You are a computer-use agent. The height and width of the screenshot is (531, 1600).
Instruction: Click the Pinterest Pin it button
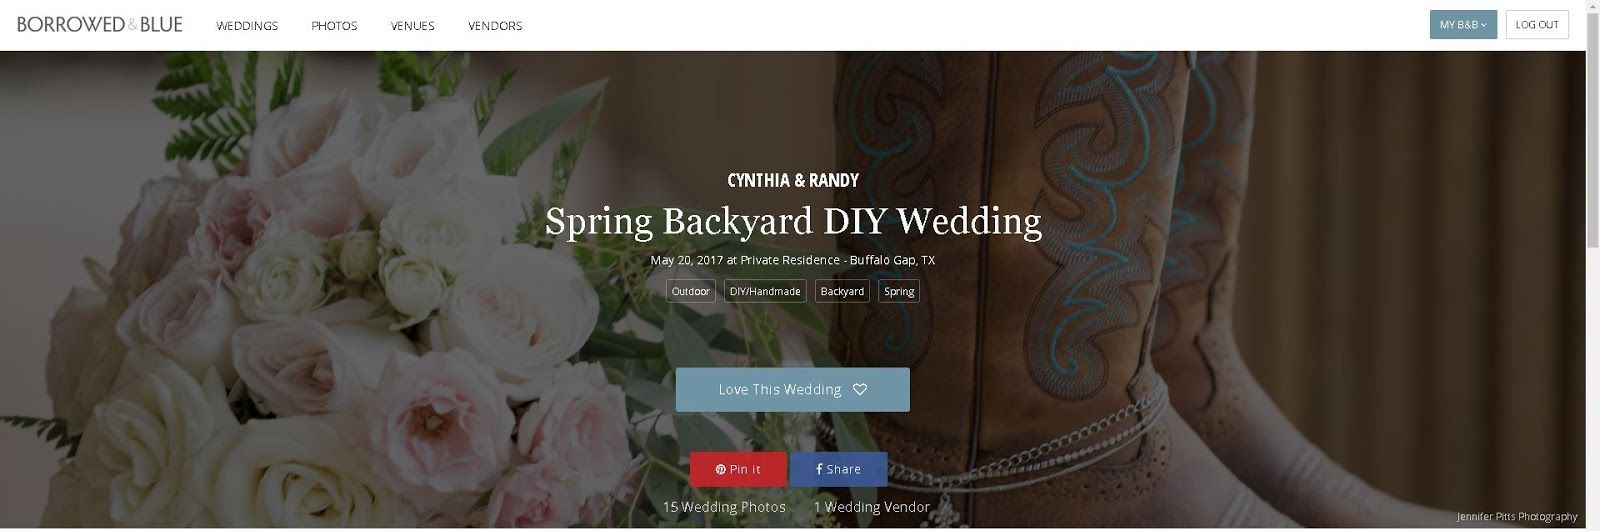[x=738, y=469]
